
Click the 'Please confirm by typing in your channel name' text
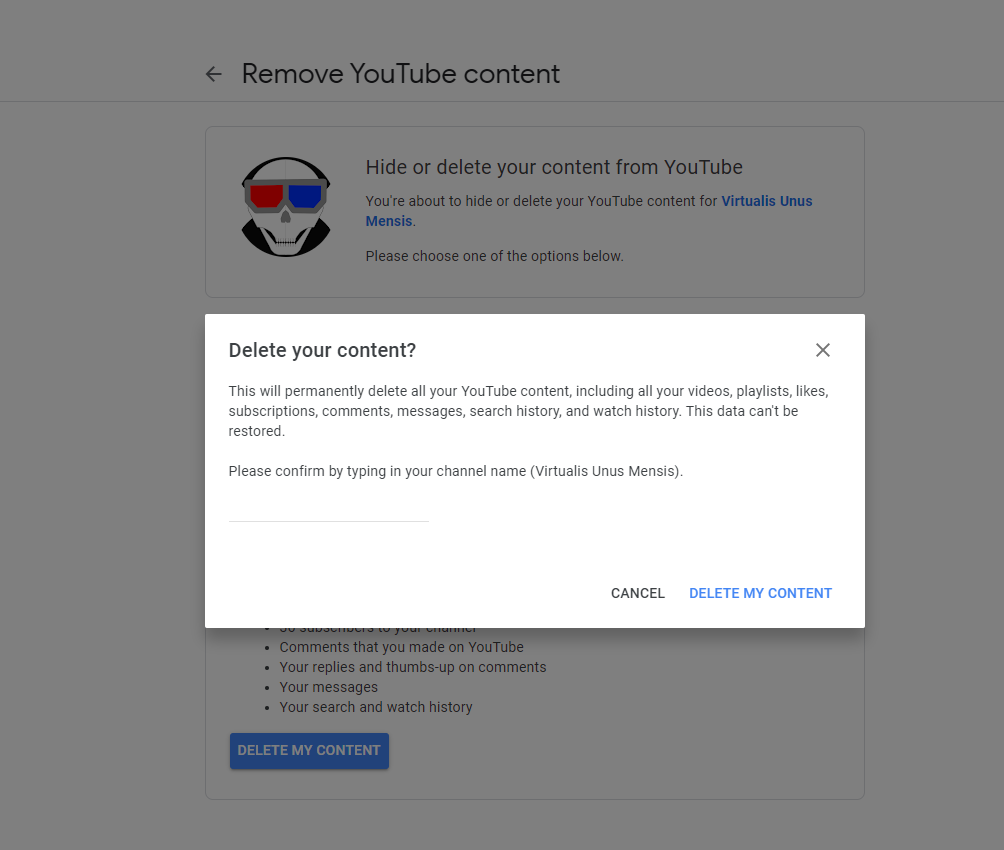coord(456,471)
